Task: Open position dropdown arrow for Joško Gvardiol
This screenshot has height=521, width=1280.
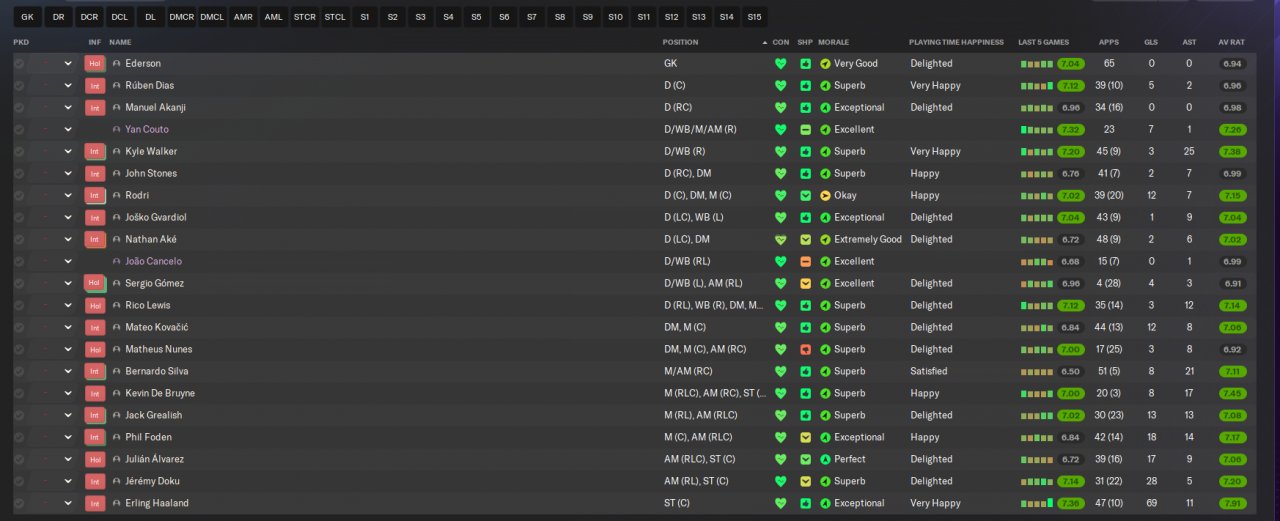Action: click(68, 217)
